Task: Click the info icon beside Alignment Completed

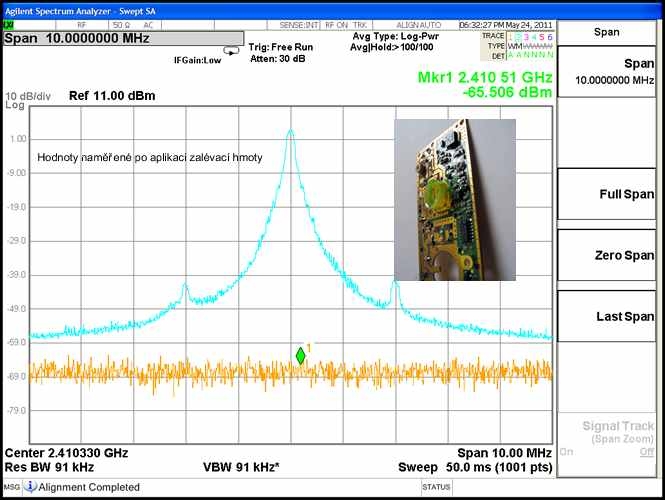Action: 30,486
